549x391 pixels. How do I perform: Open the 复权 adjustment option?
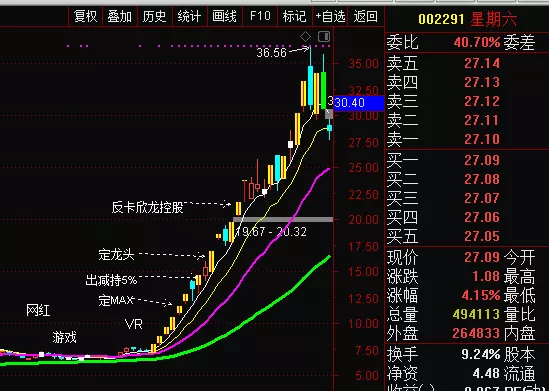[85, 16]
